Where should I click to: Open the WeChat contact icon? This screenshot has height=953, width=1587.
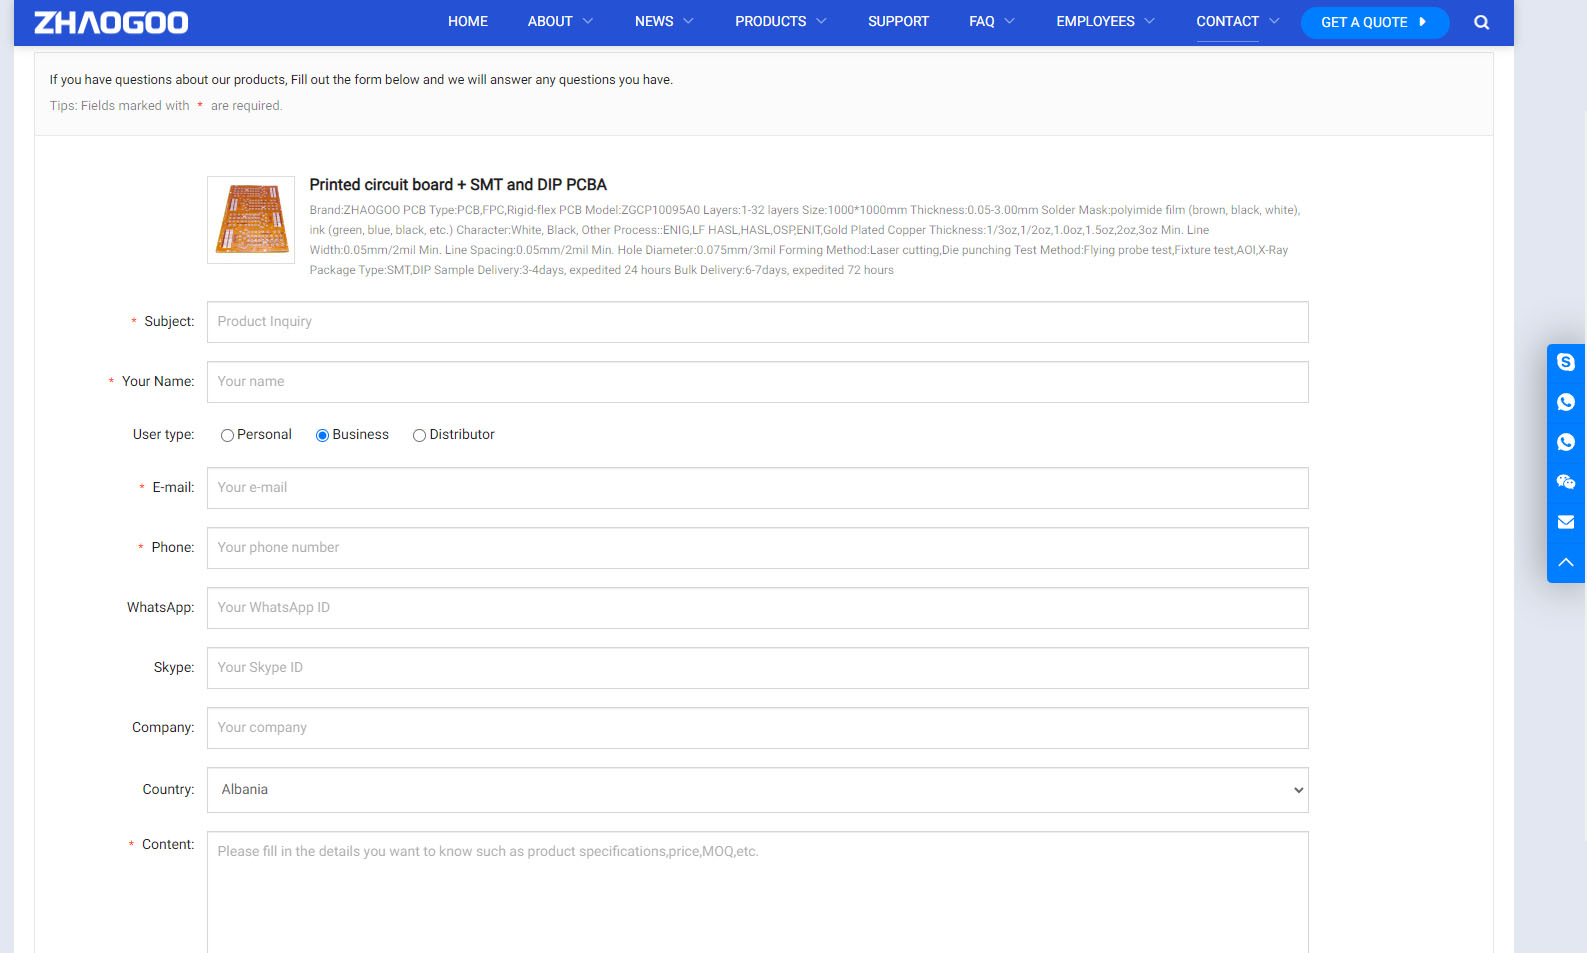pos(1566,482)
